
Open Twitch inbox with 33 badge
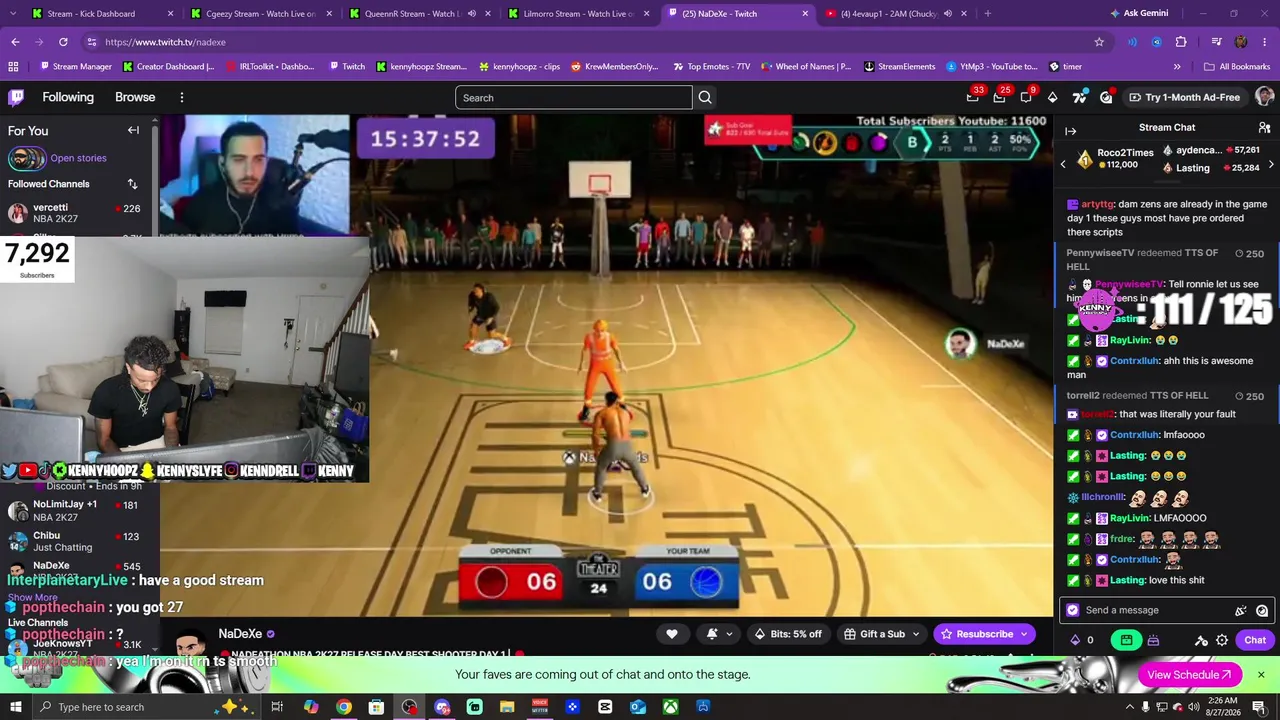[x=973, y=97]
